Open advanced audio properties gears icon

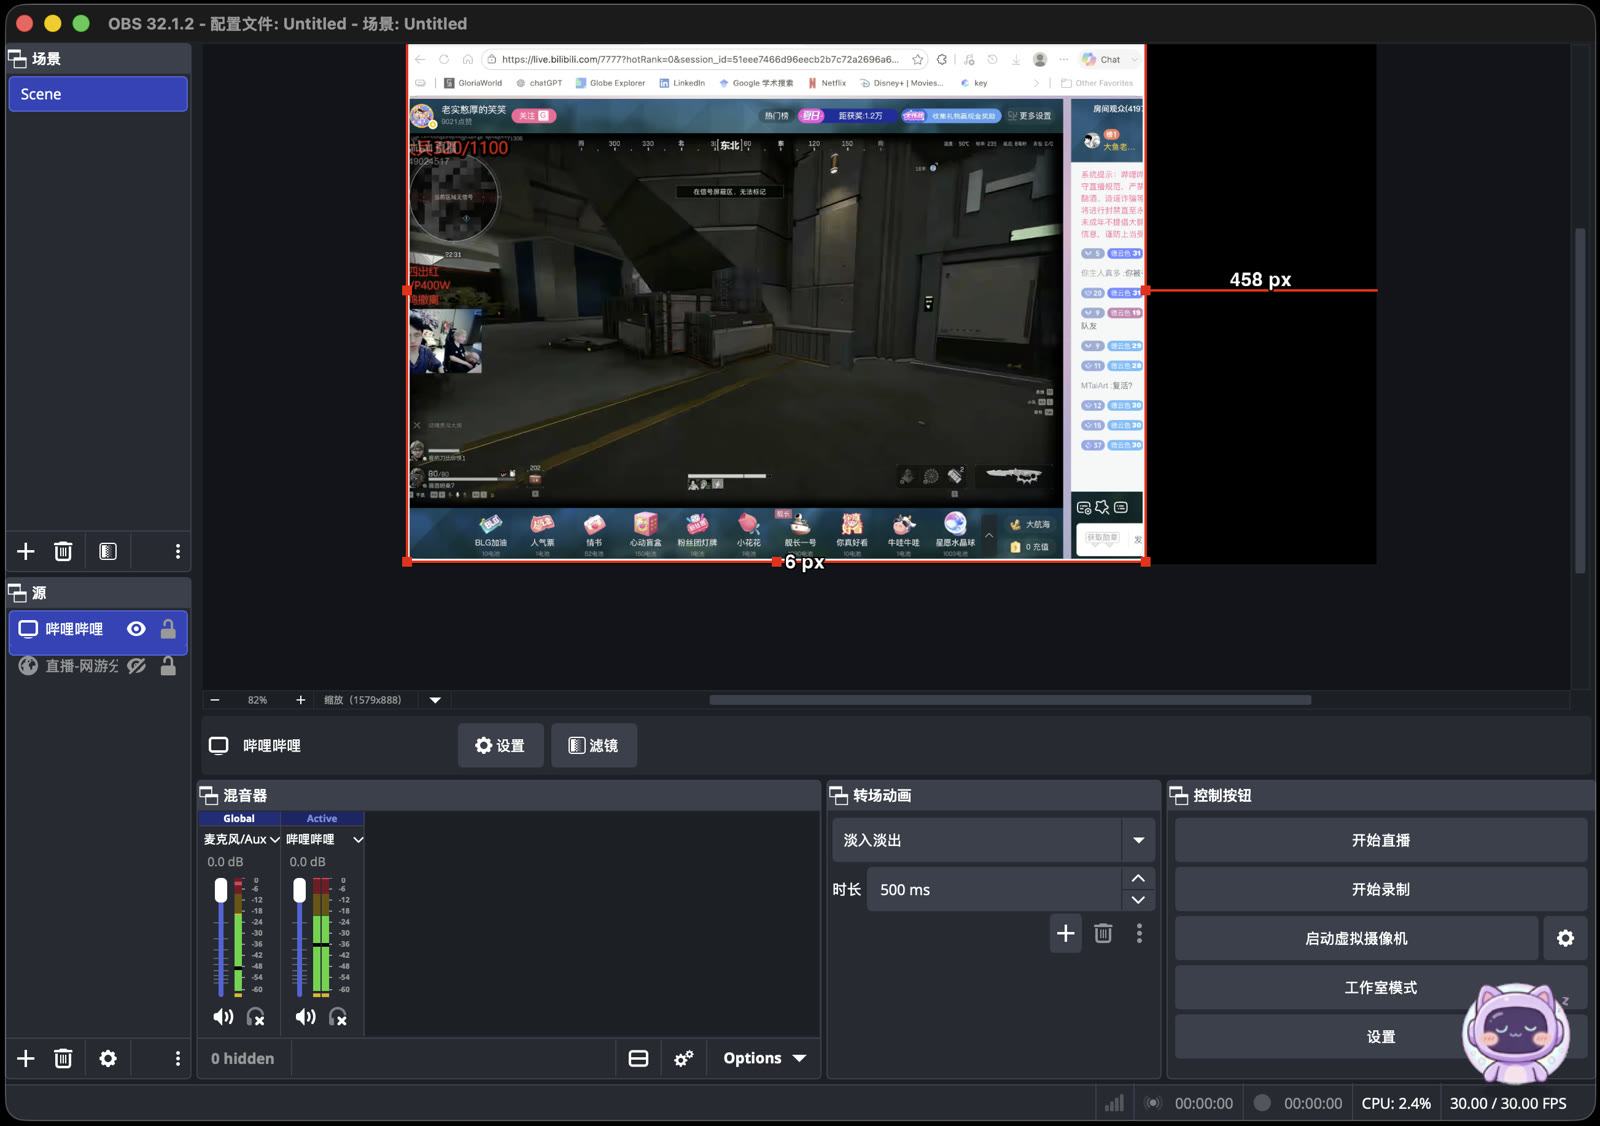click(684, 1058)
